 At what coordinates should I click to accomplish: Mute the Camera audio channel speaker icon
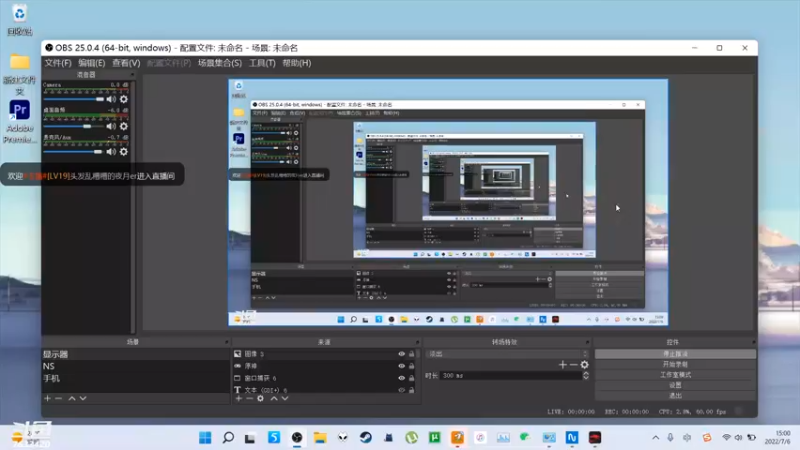point(111,99)
